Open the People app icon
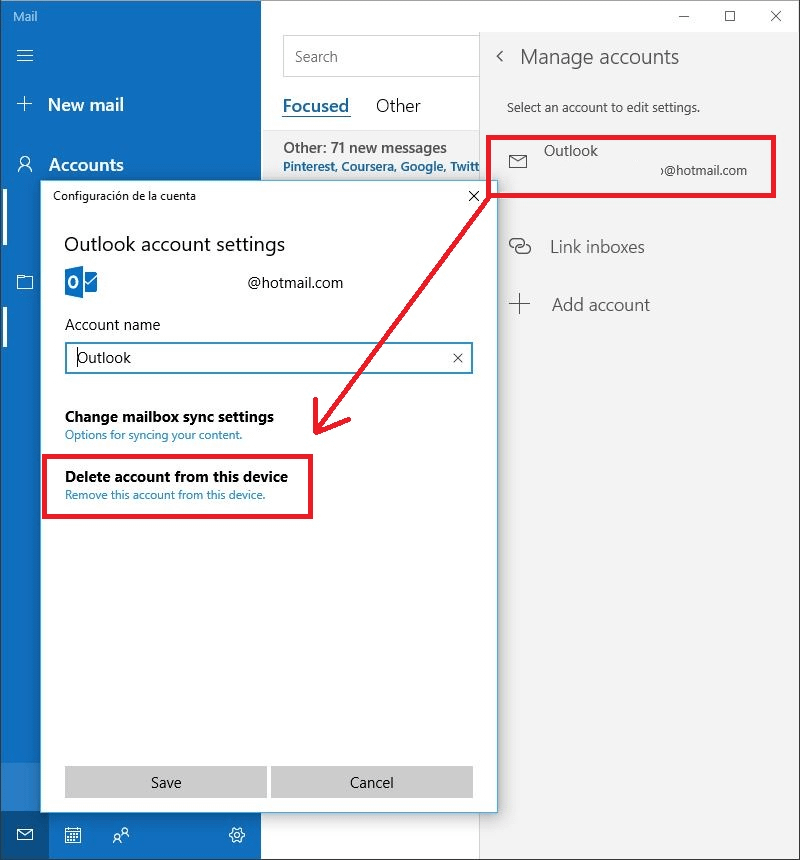The height and width of the screenshot is (860, 800). tap(120, 835)
